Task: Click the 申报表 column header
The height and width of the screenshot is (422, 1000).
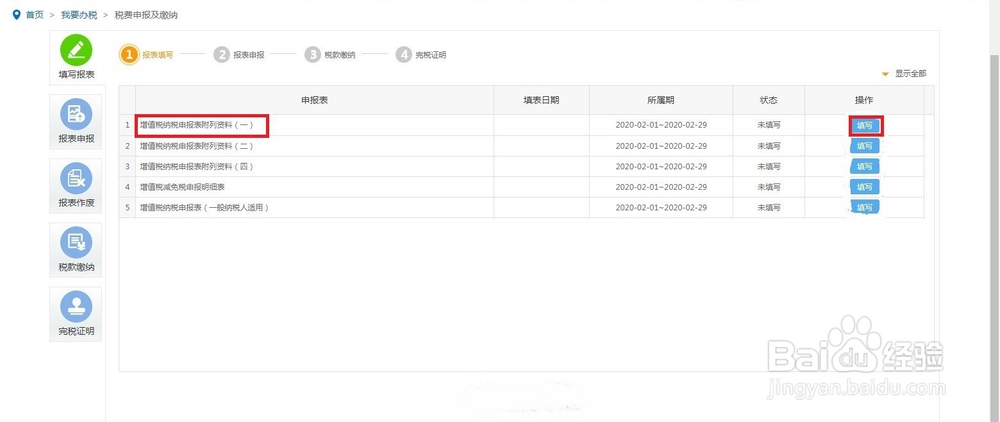Action: click(x=314, y=101)
